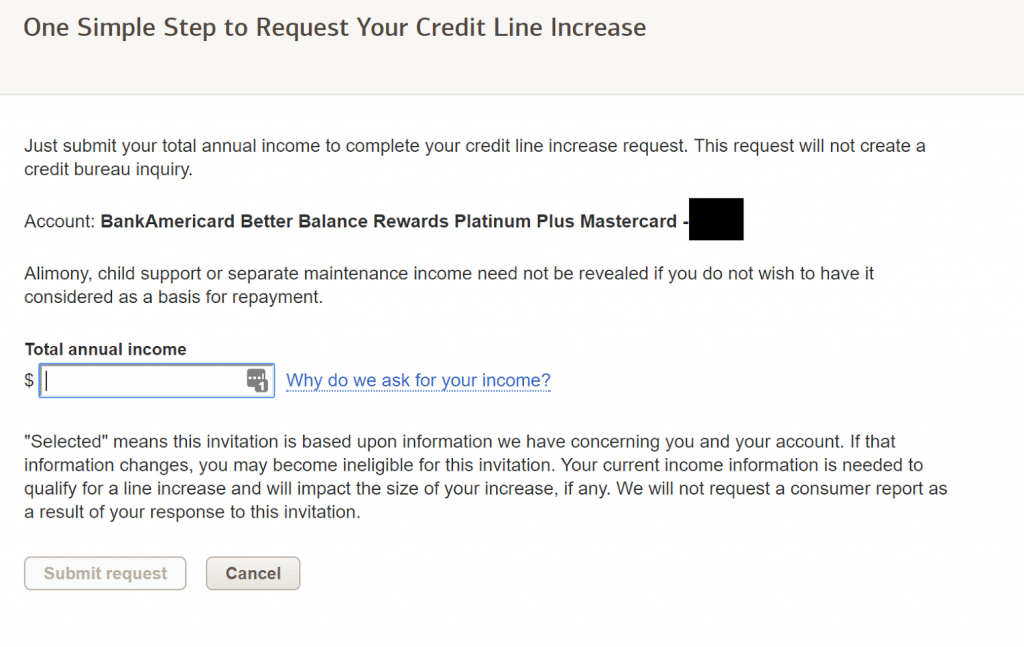This screenshot has height=647, width=1024.
Task: Focus the Total annual income input box
Action: 157,381
